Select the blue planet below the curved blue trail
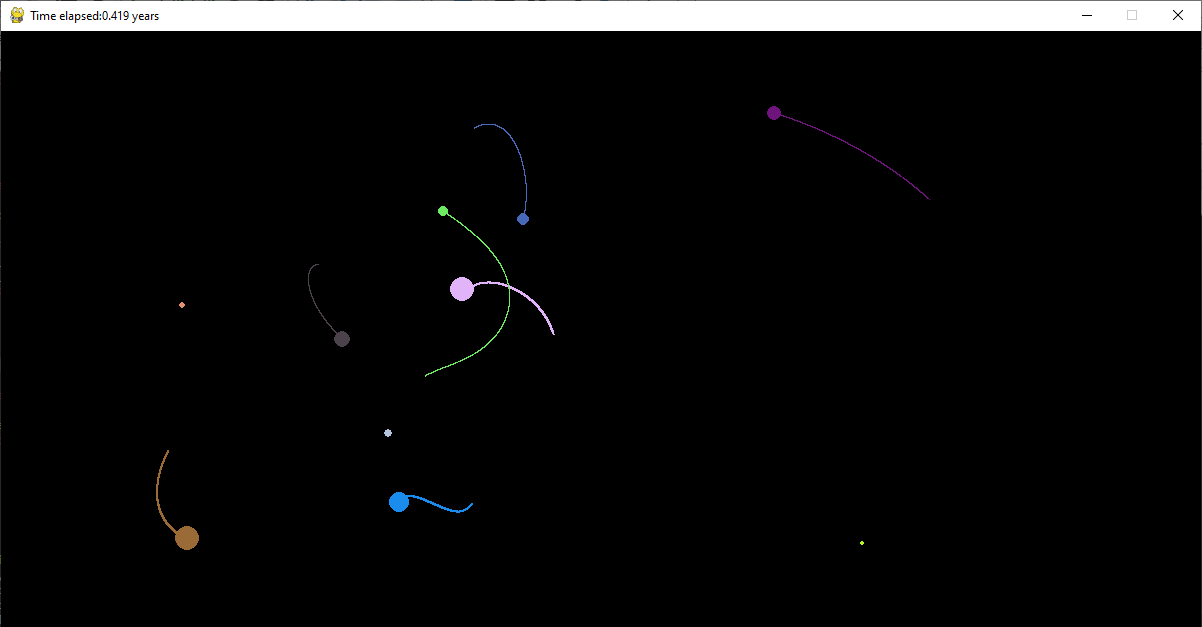 [x=522, y=218]
